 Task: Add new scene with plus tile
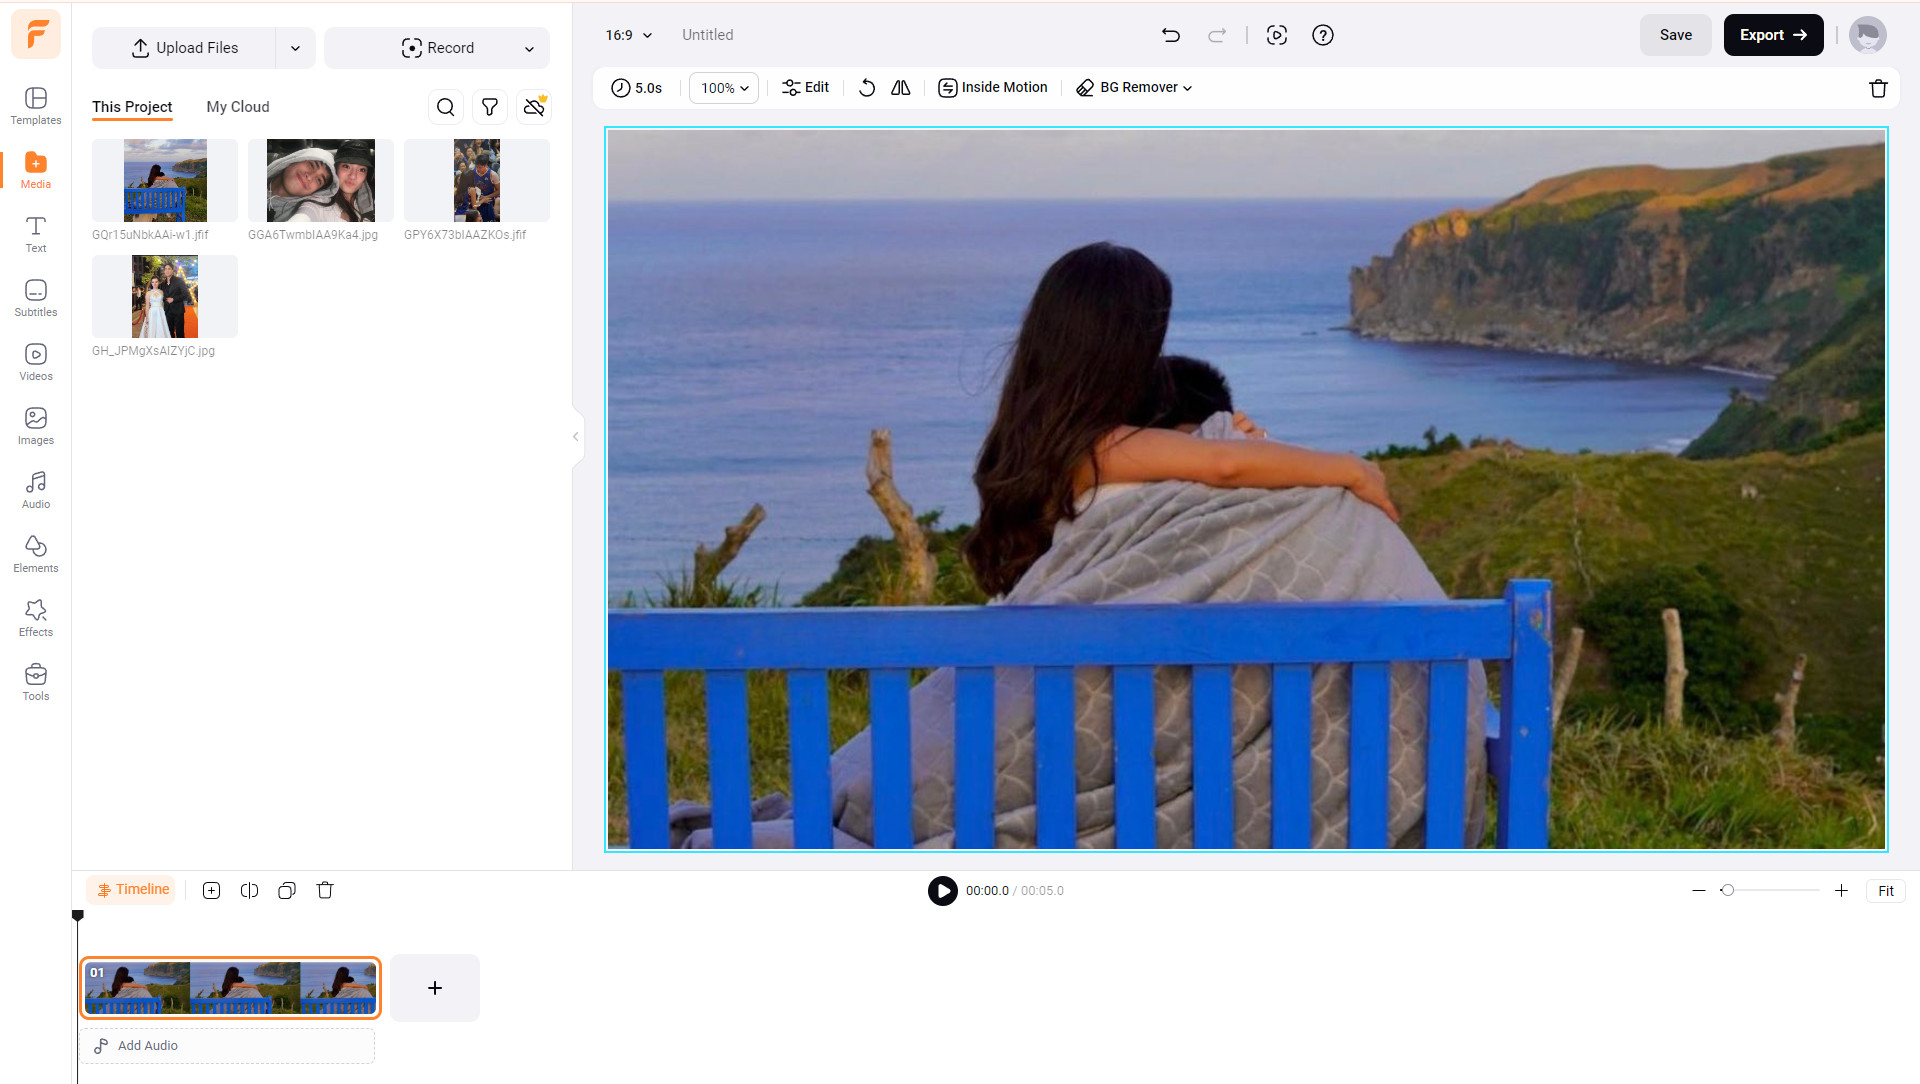(x=435, y=988)
